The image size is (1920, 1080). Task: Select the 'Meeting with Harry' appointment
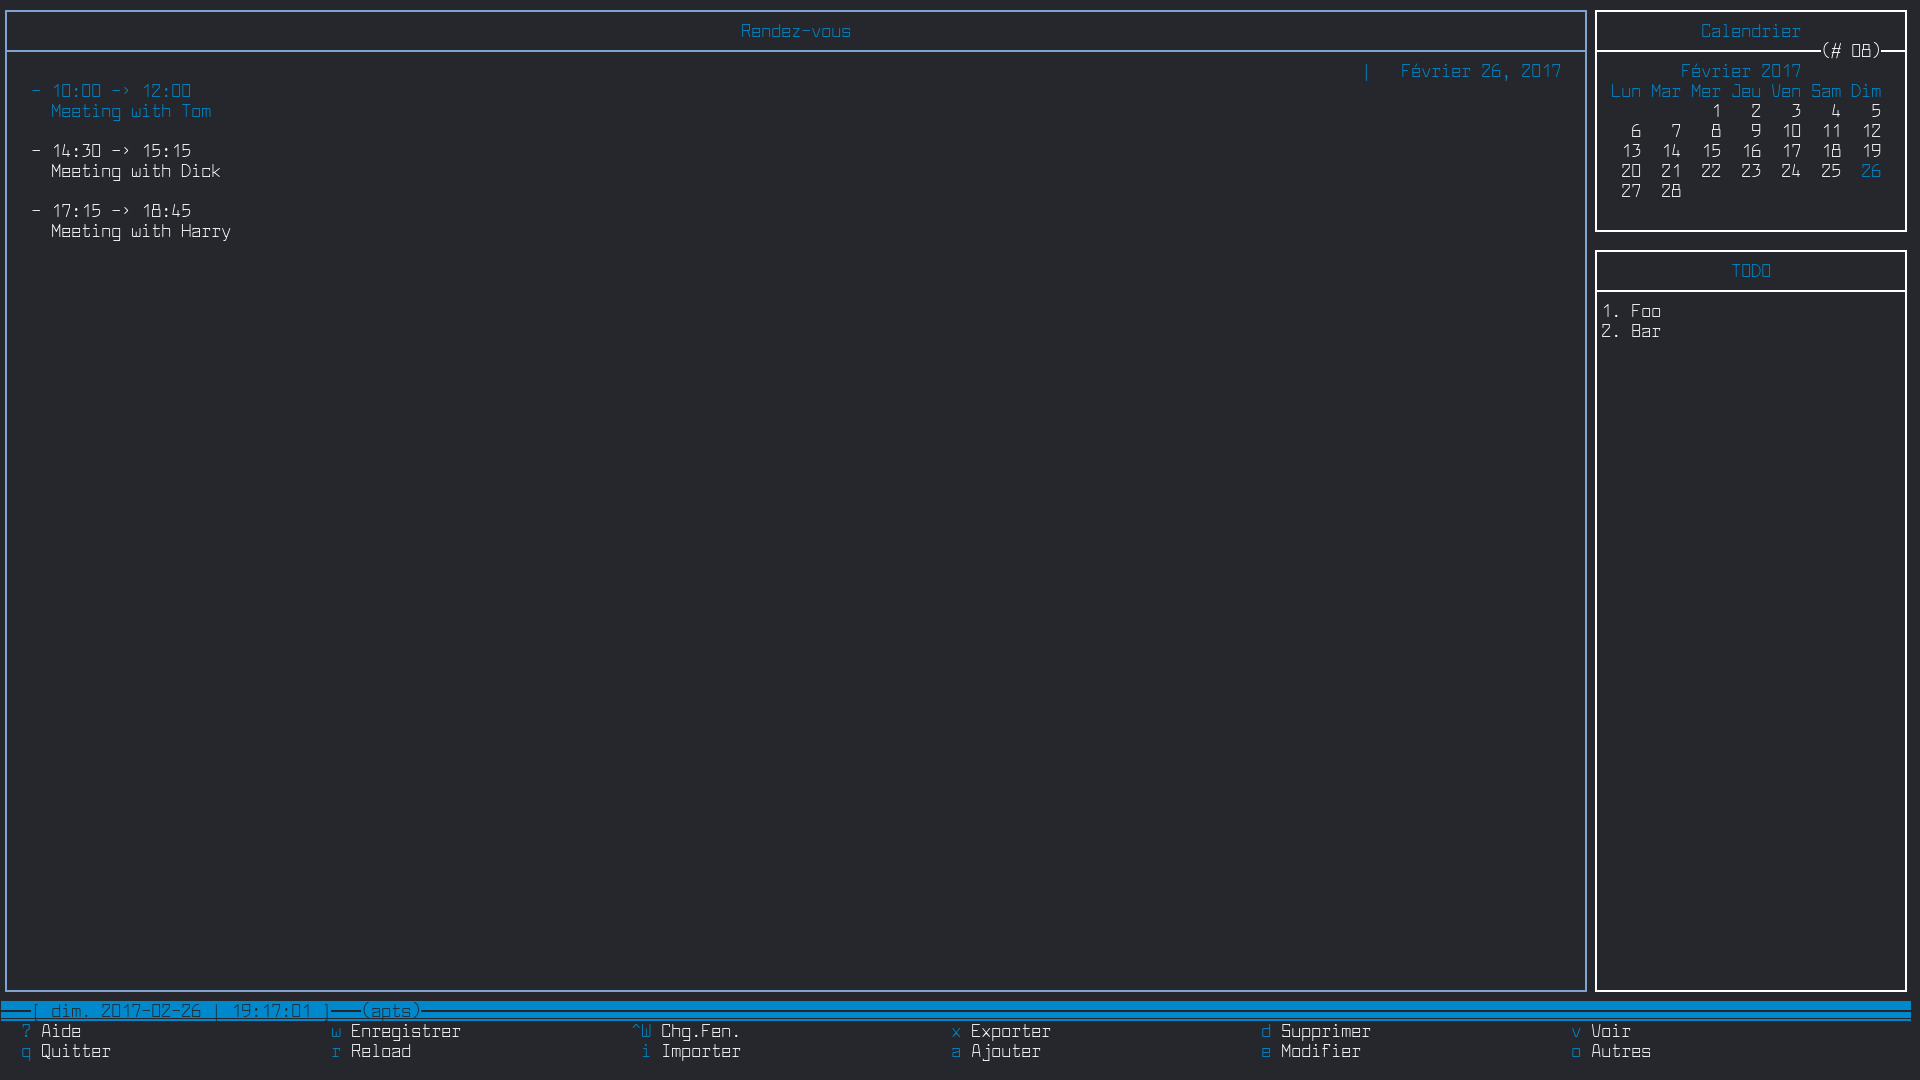click(x=140, y=231)
